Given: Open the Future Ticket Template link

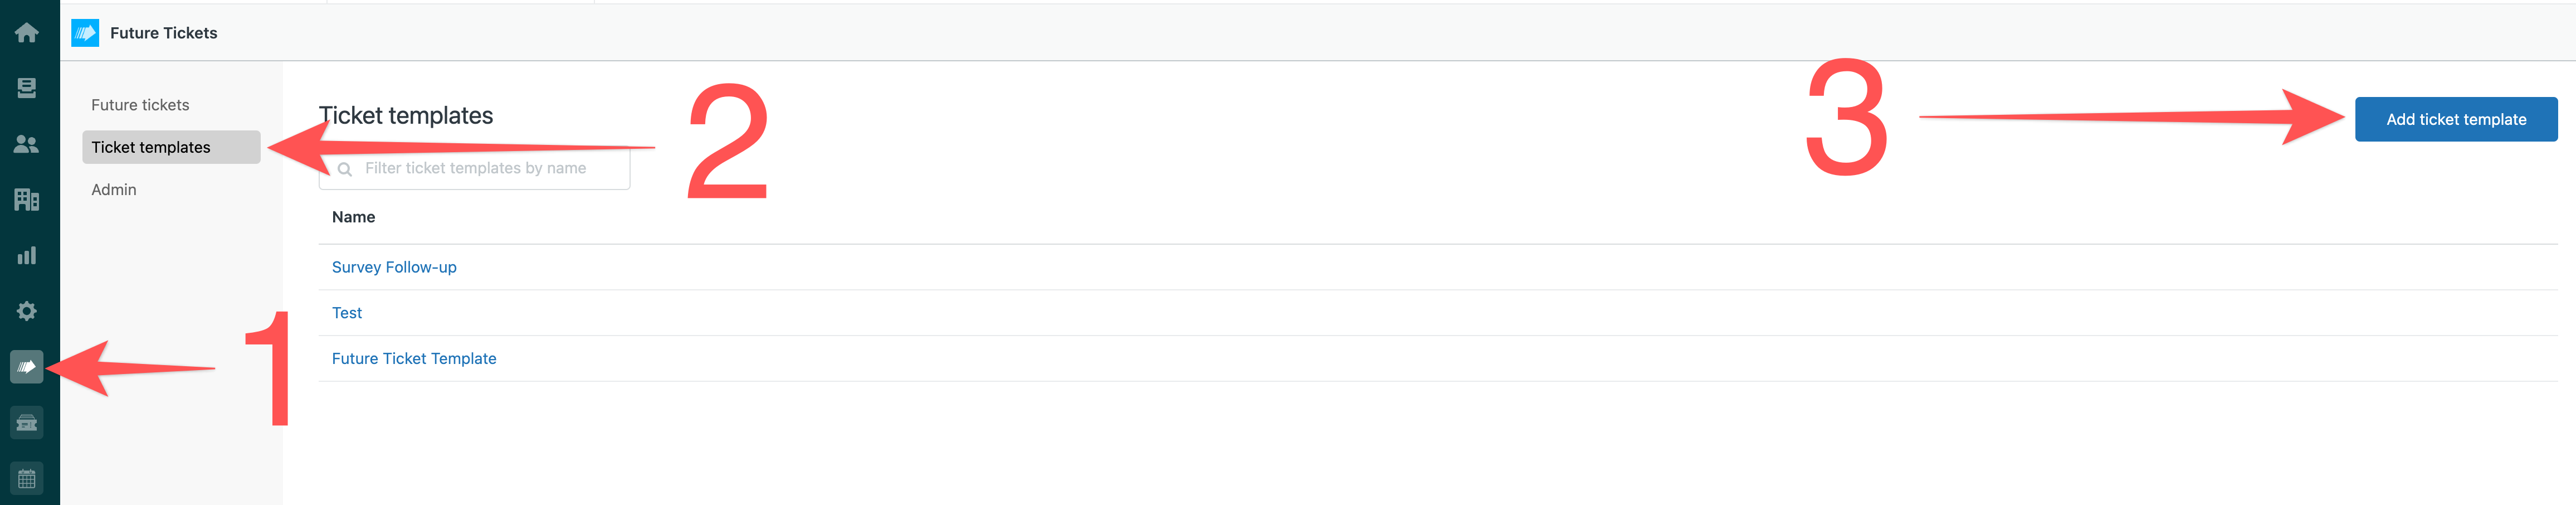Looking at the screenshot, I should tap(414, 358).
